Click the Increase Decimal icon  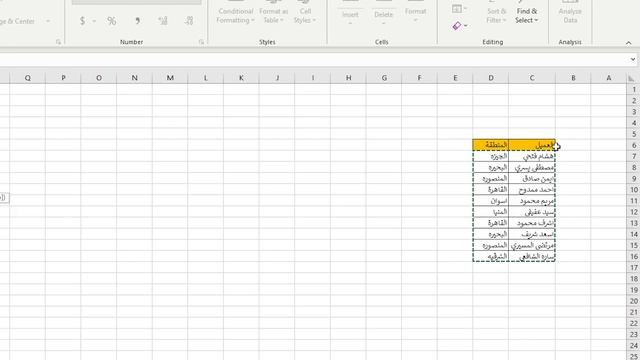163,21
